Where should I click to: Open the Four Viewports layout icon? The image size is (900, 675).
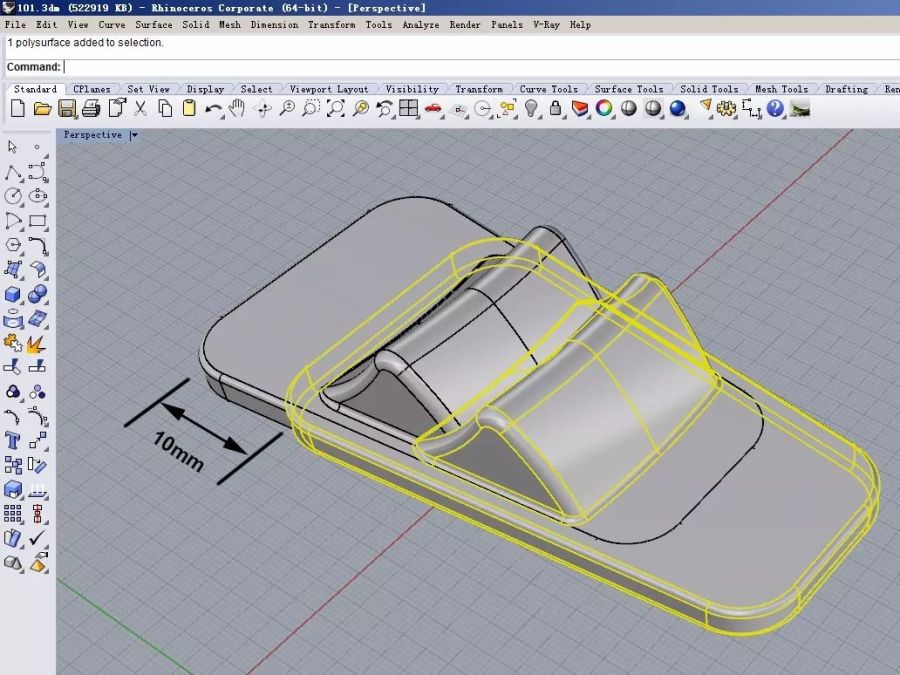pos(408,109)
